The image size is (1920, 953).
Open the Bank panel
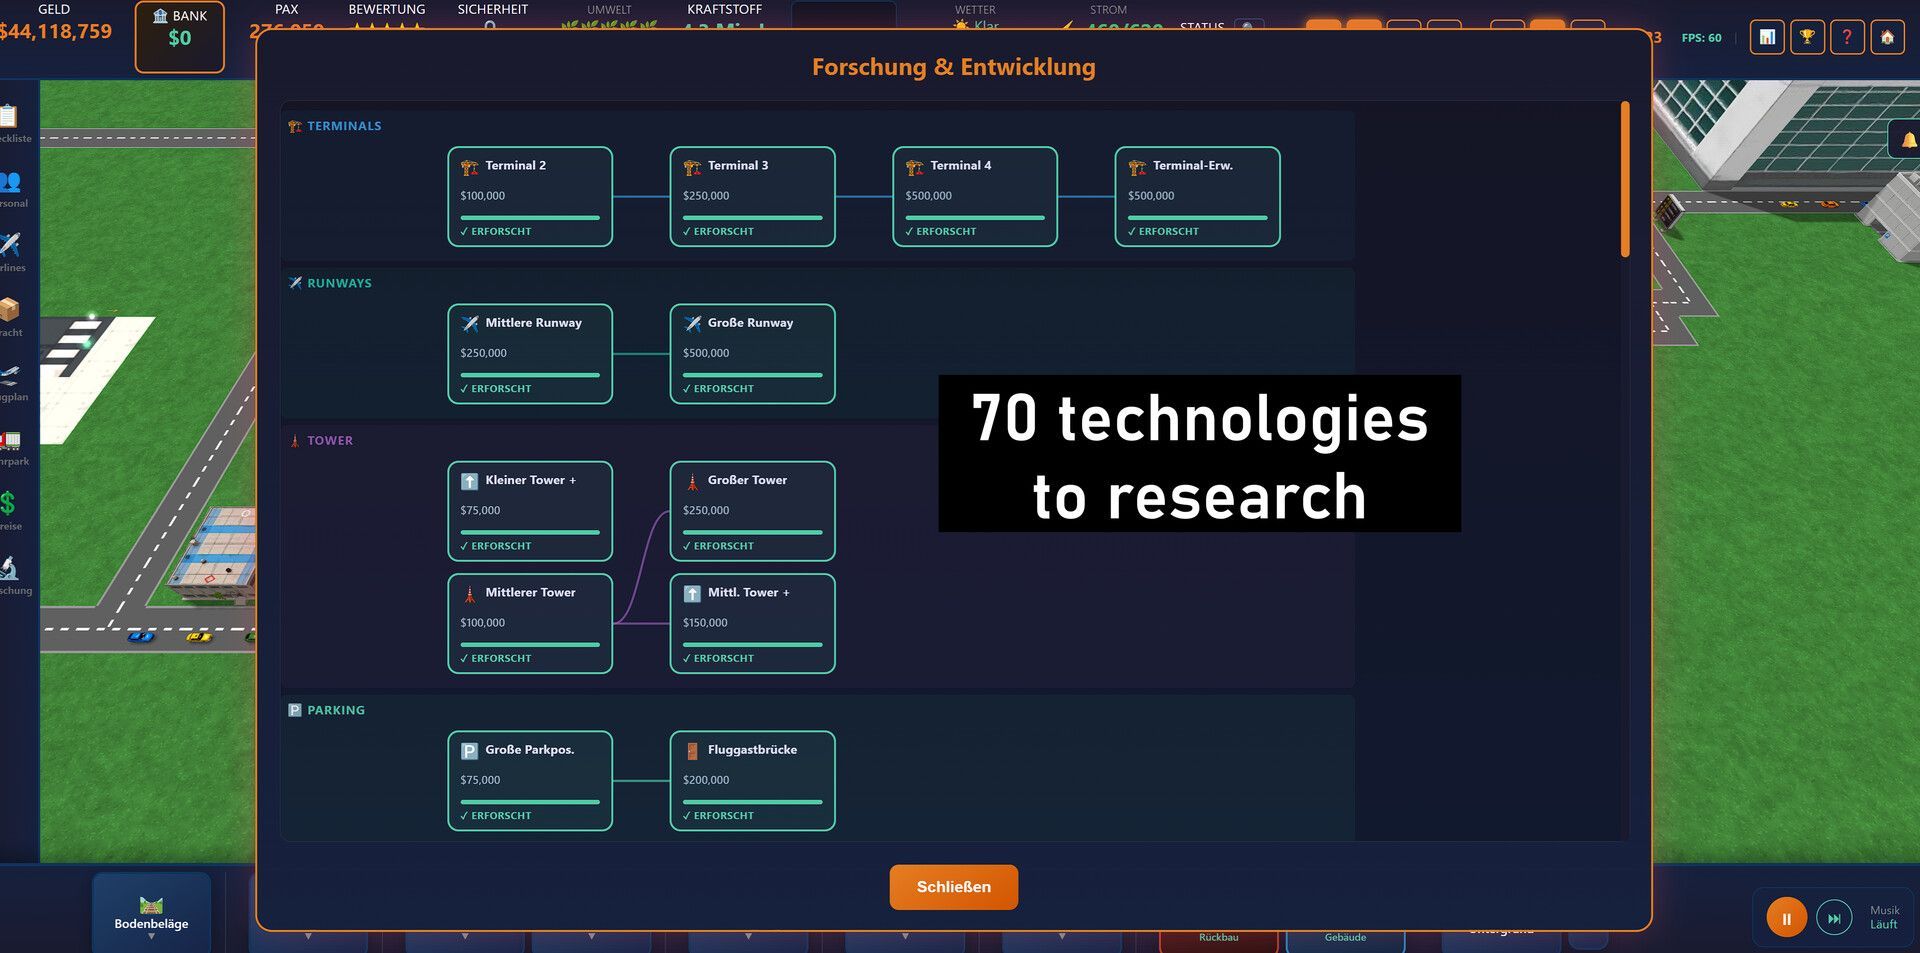(x=180, y=38)
